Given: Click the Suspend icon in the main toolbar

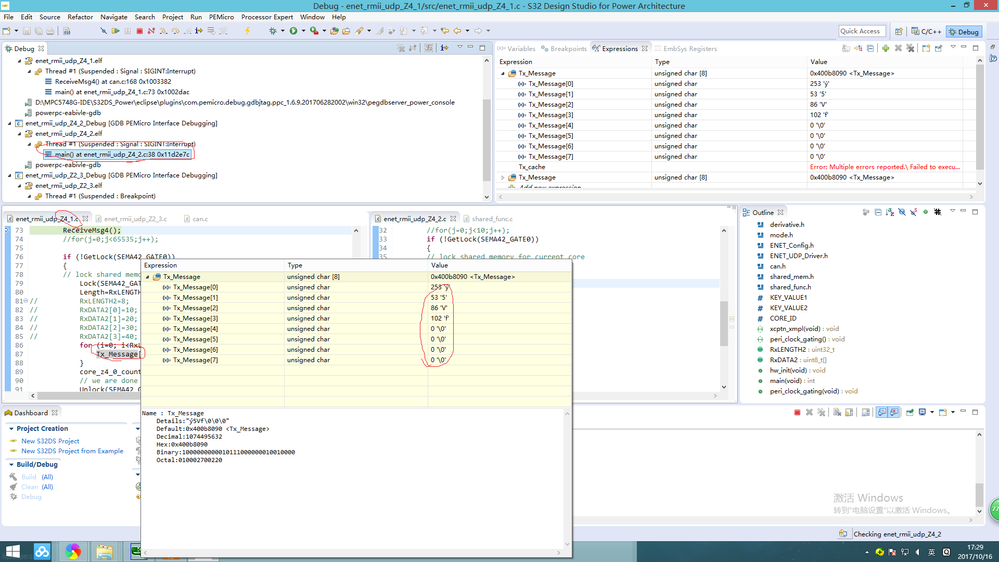Looking at the screenshot, I should pos(127,31).
